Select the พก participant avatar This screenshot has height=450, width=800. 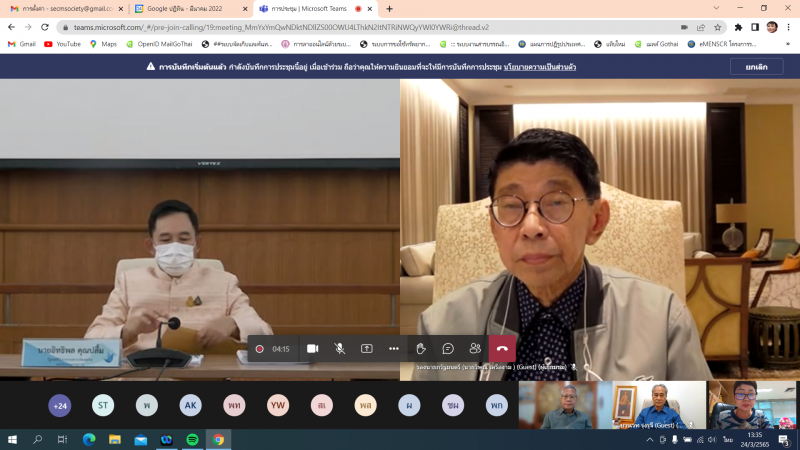[496, 406]
